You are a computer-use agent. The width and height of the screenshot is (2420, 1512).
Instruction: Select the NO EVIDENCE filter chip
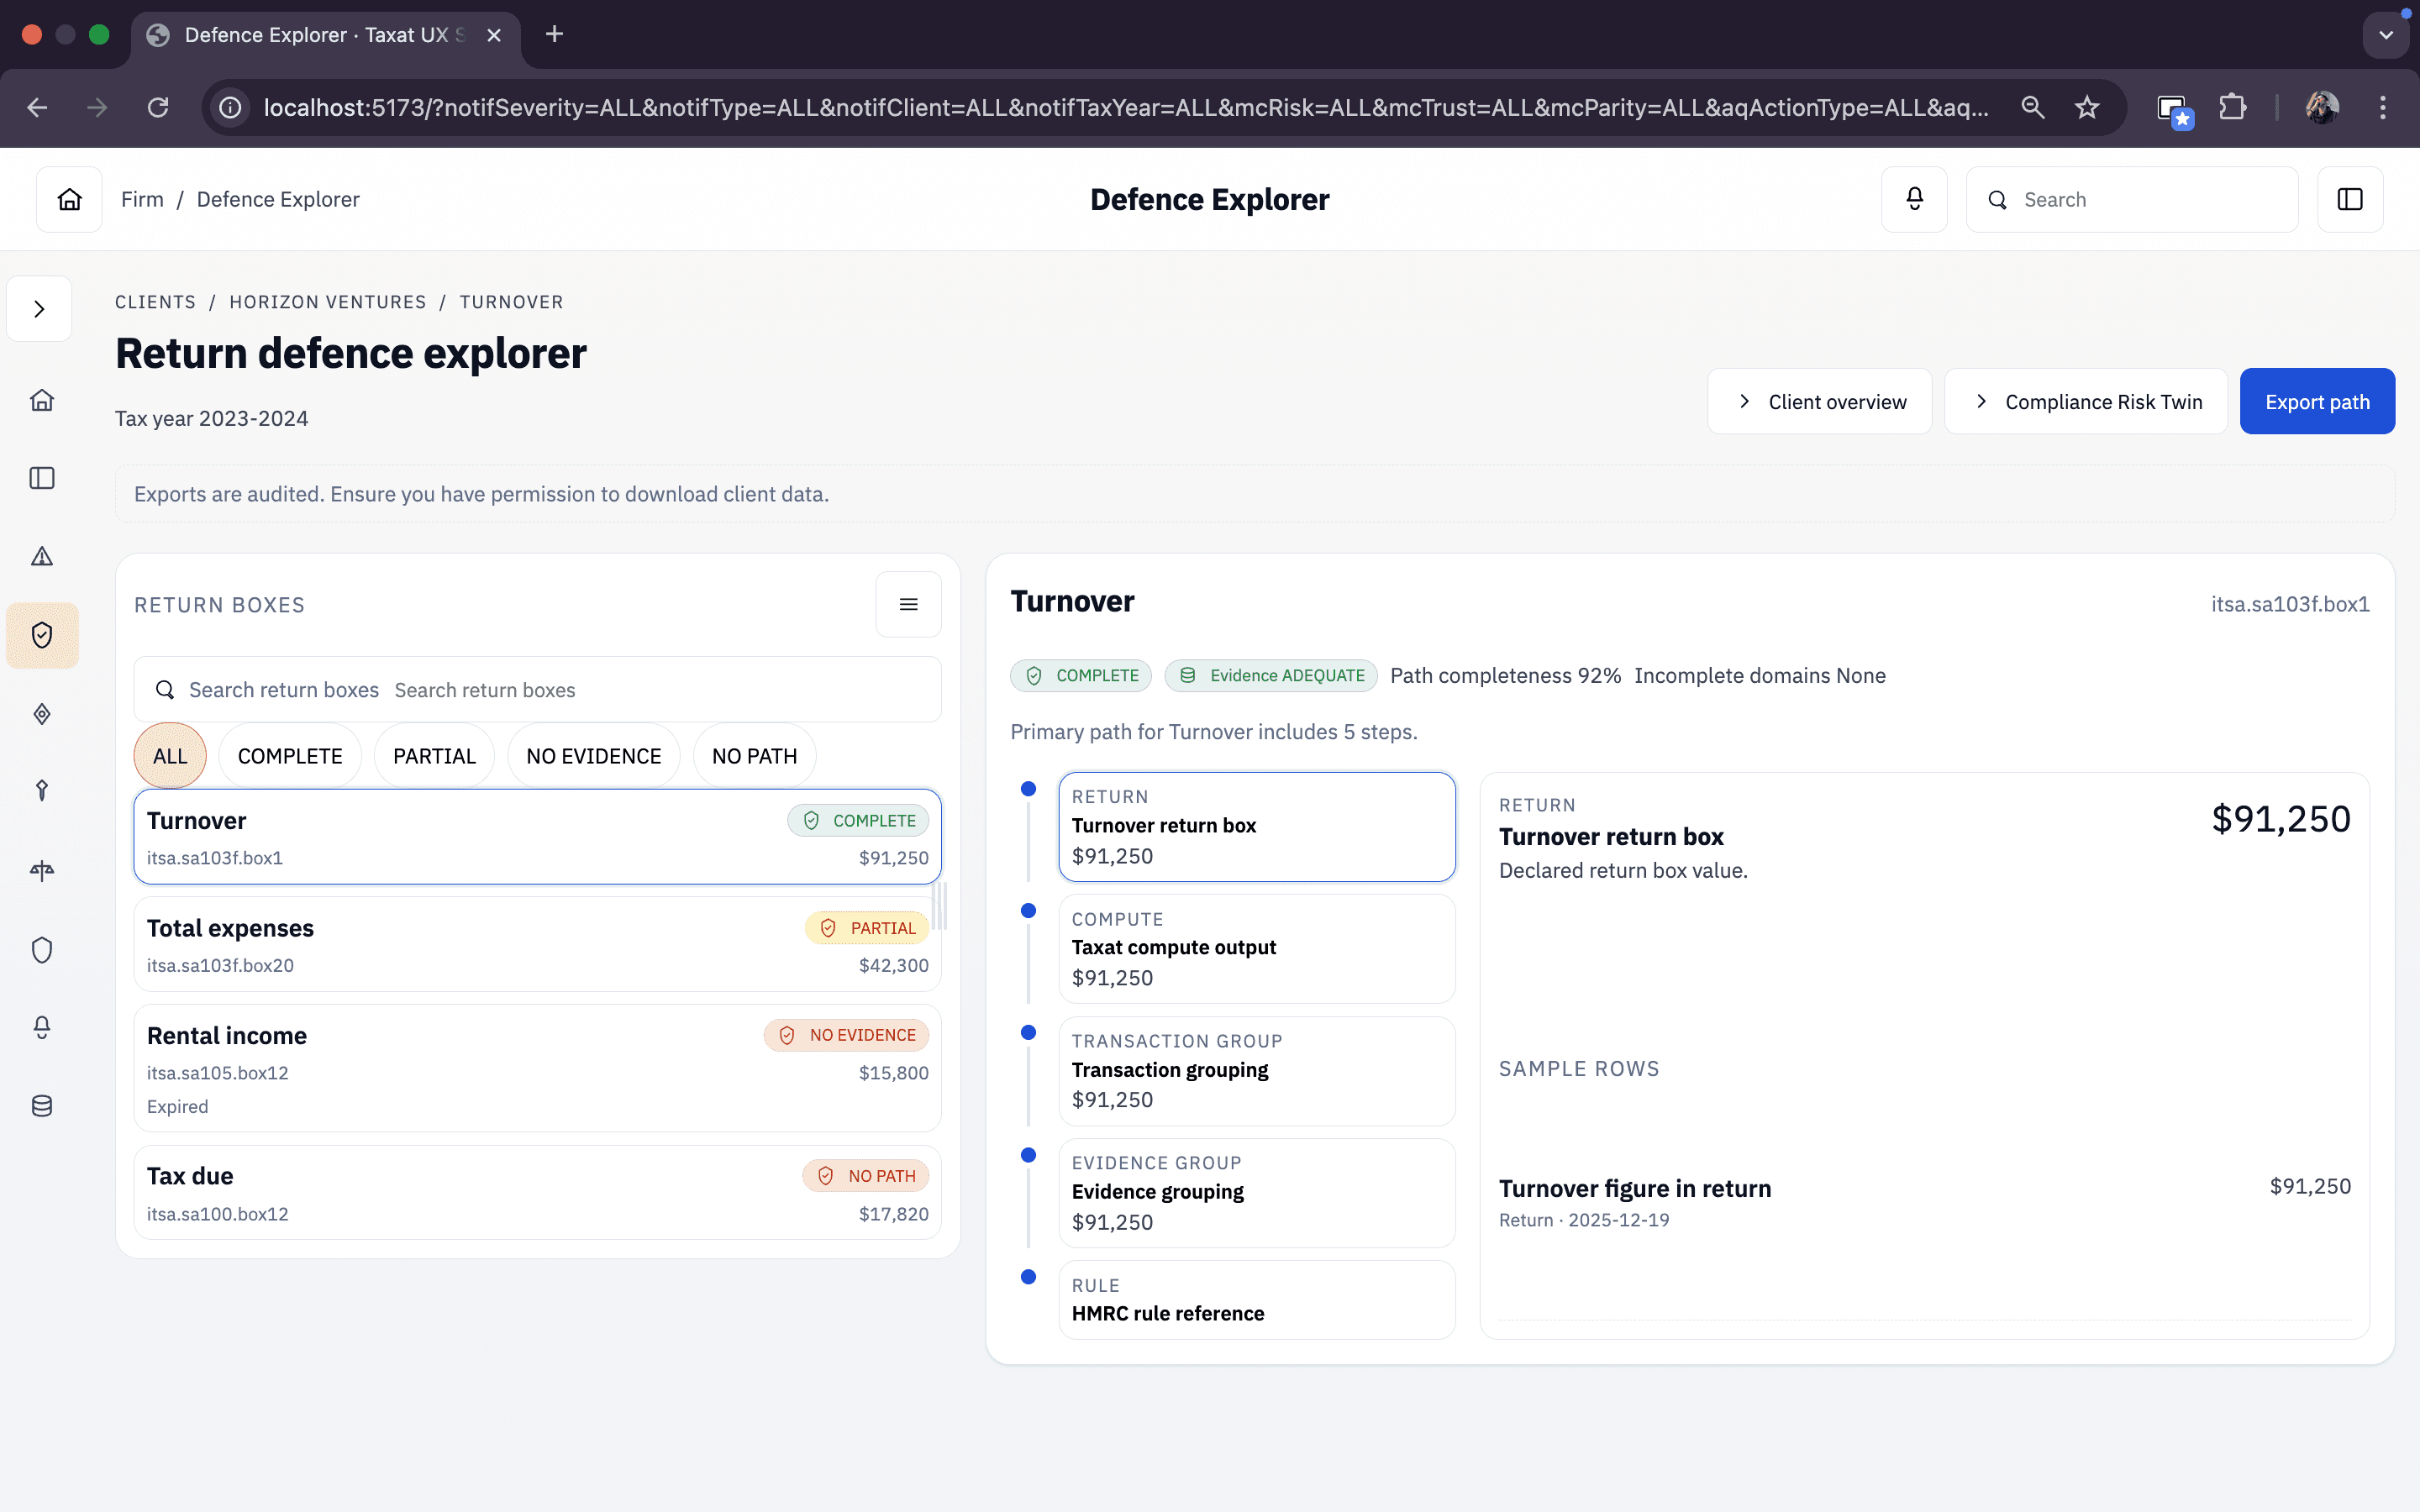tap(593, 756)
